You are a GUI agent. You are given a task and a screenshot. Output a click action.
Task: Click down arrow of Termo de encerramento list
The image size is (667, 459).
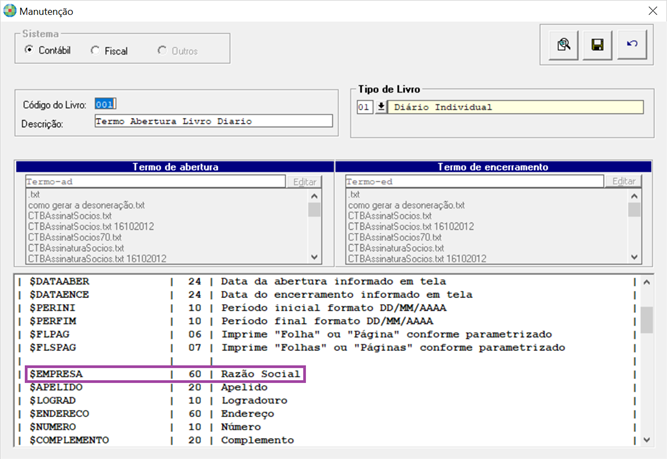pos(634,257)
